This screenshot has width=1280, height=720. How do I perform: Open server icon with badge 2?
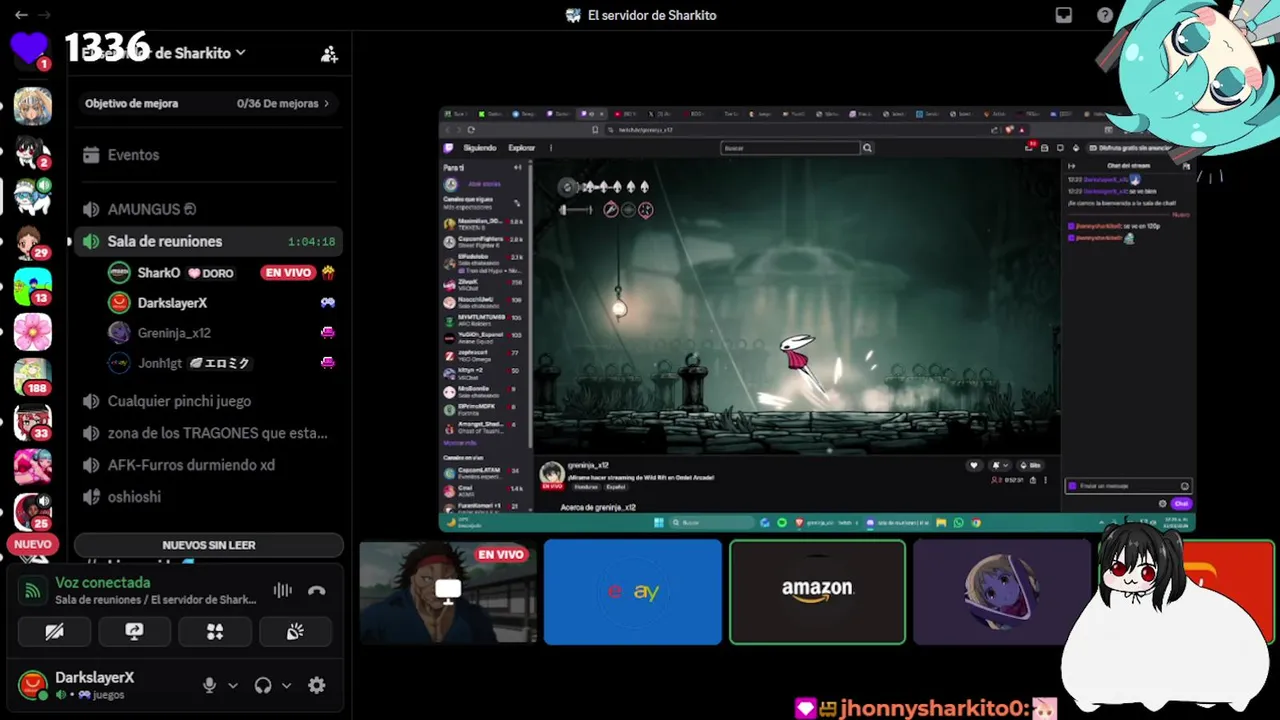pos(32,151)
